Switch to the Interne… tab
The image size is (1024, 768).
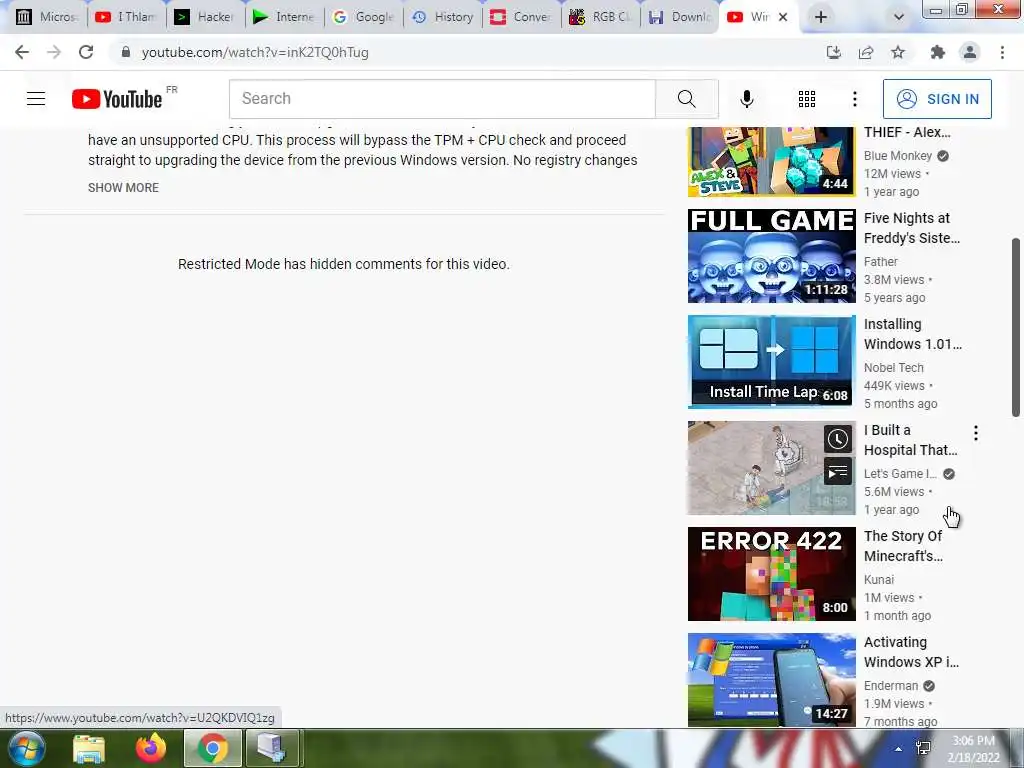coord(284,17)
